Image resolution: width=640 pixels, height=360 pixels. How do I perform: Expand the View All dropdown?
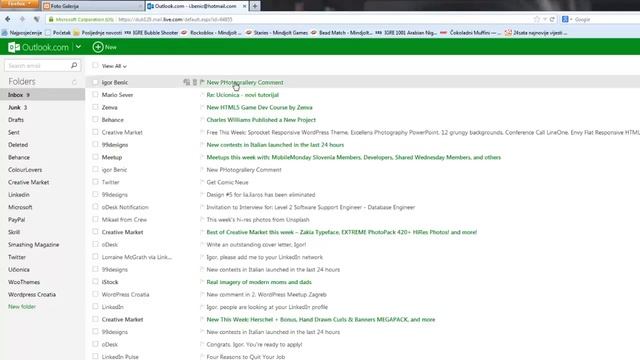(x=114, y=66)
